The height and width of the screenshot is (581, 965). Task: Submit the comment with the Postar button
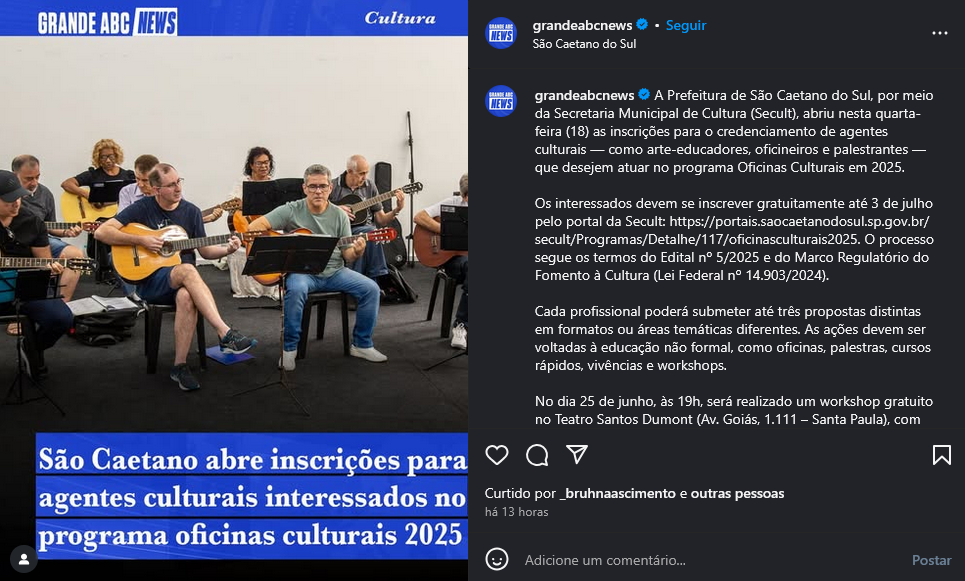(x=931, y=560)
